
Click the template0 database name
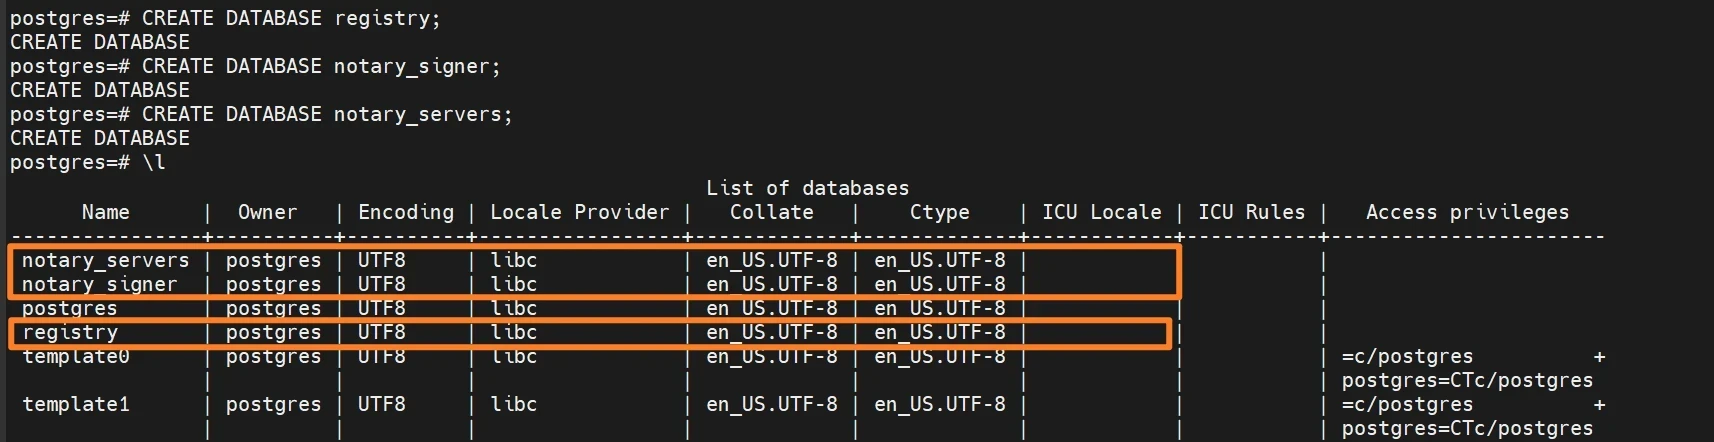point(76,357)
